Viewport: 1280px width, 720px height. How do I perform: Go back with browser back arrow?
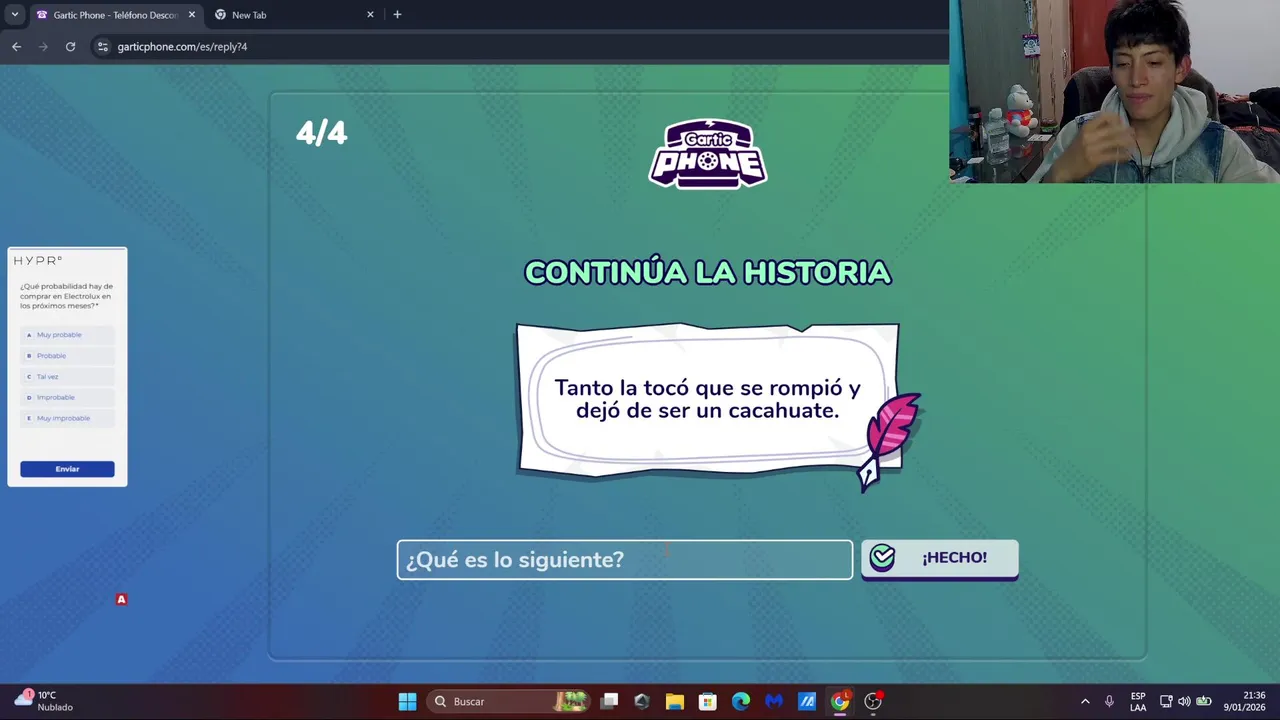(16, 46)
